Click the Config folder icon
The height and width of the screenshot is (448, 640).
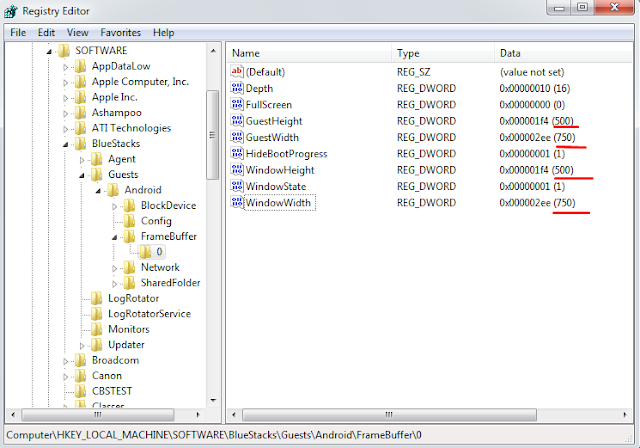pos(129,221)
